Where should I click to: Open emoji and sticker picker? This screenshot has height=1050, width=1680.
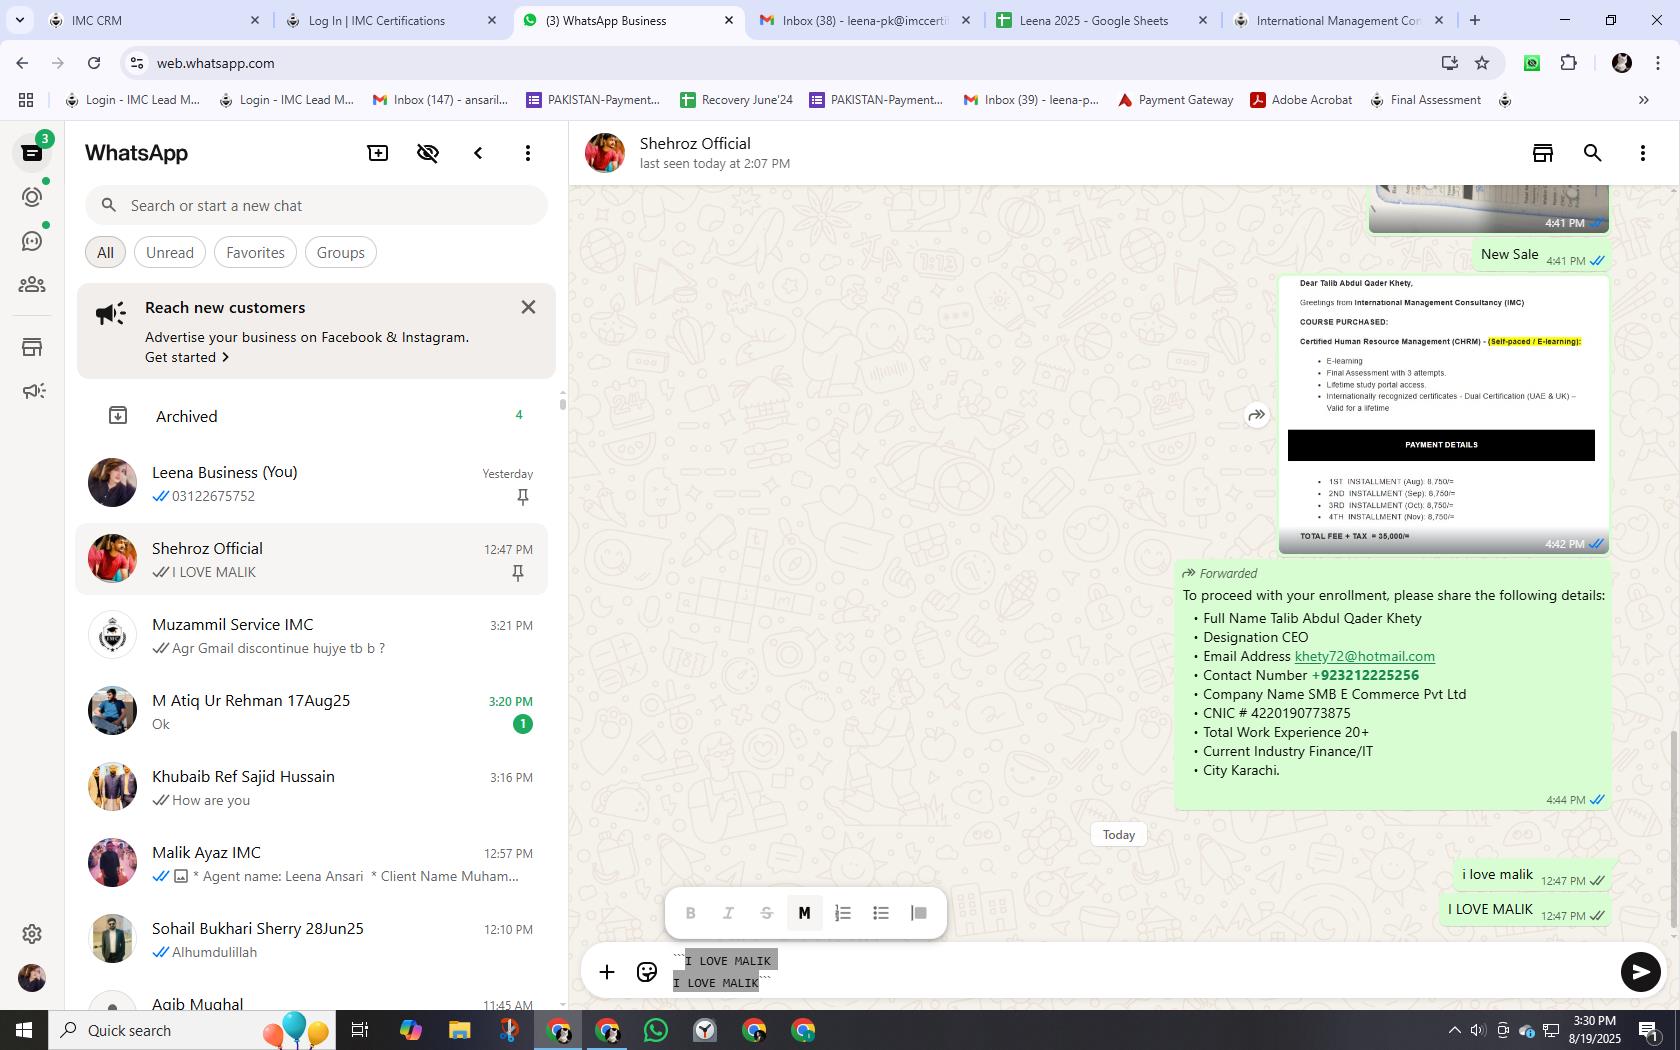click(647, 971)
